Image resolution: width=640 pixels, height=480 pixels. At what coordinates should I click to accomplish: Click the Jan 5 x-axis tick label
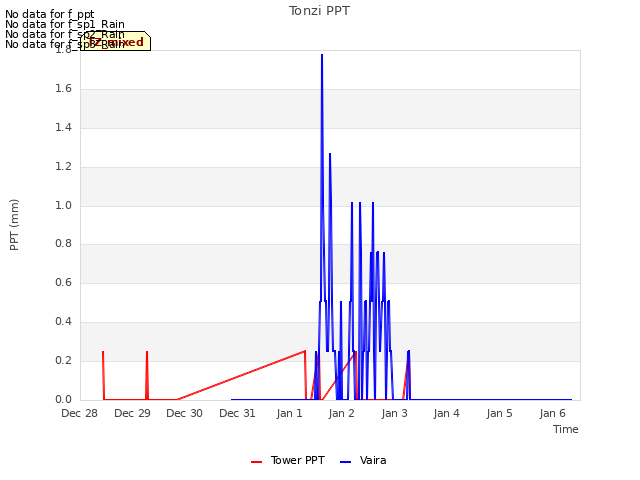[x=499, y=413]
